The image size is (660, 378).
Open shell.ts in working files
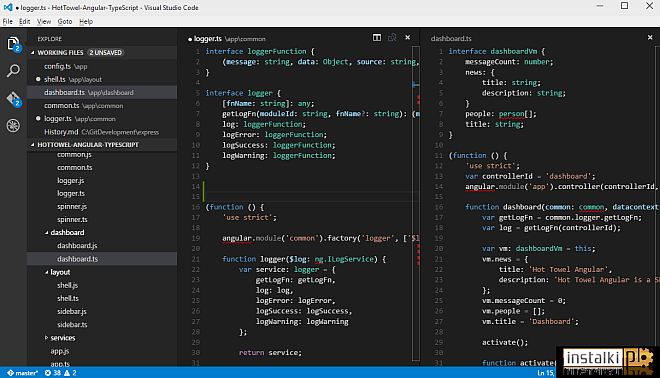click(102, 79)
